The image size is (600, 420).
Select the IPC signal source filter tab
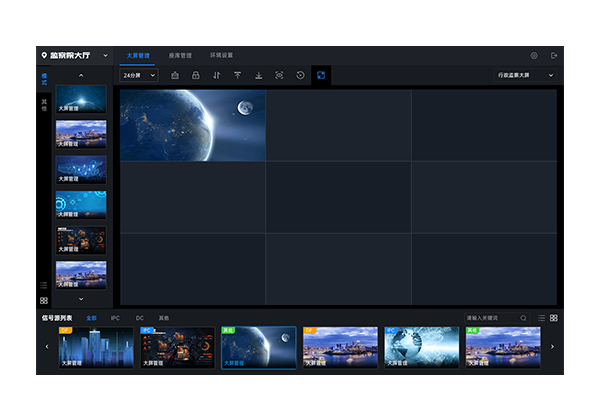pyautogui.click(x=115, y=318)
